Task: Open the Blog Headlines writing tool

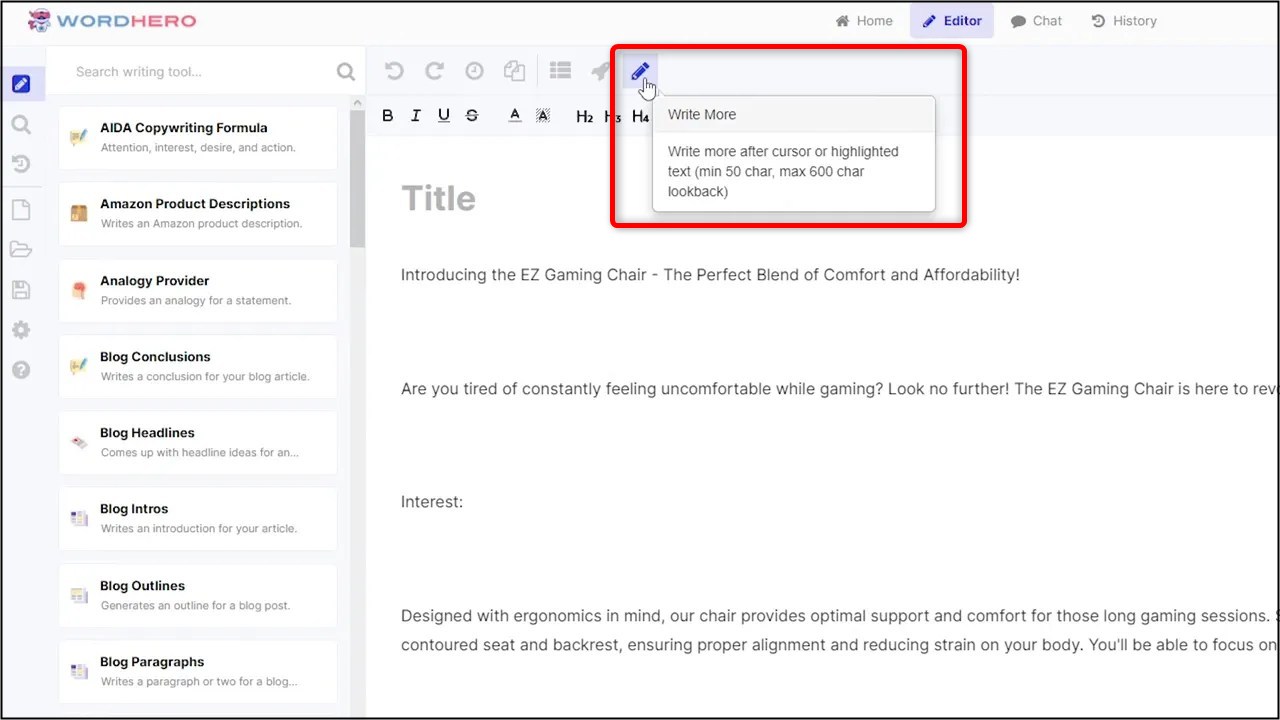Action: pos(197,442)
